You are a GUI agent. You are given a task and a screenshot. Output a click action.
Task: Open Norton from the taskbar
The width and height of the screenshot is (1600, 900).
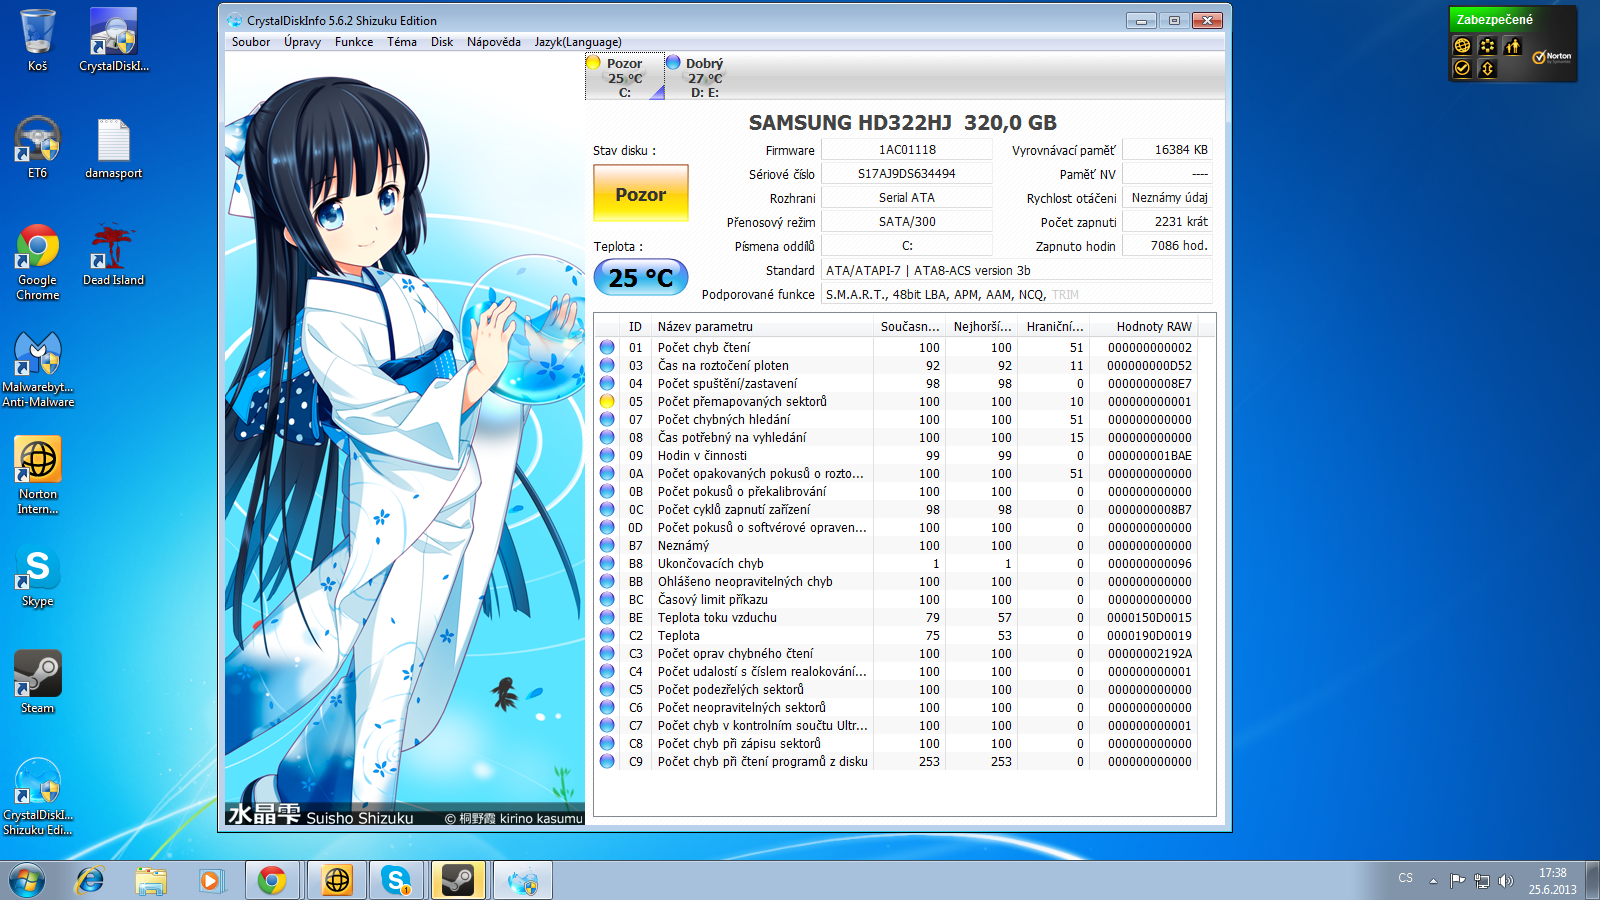(x=337, y=881)
